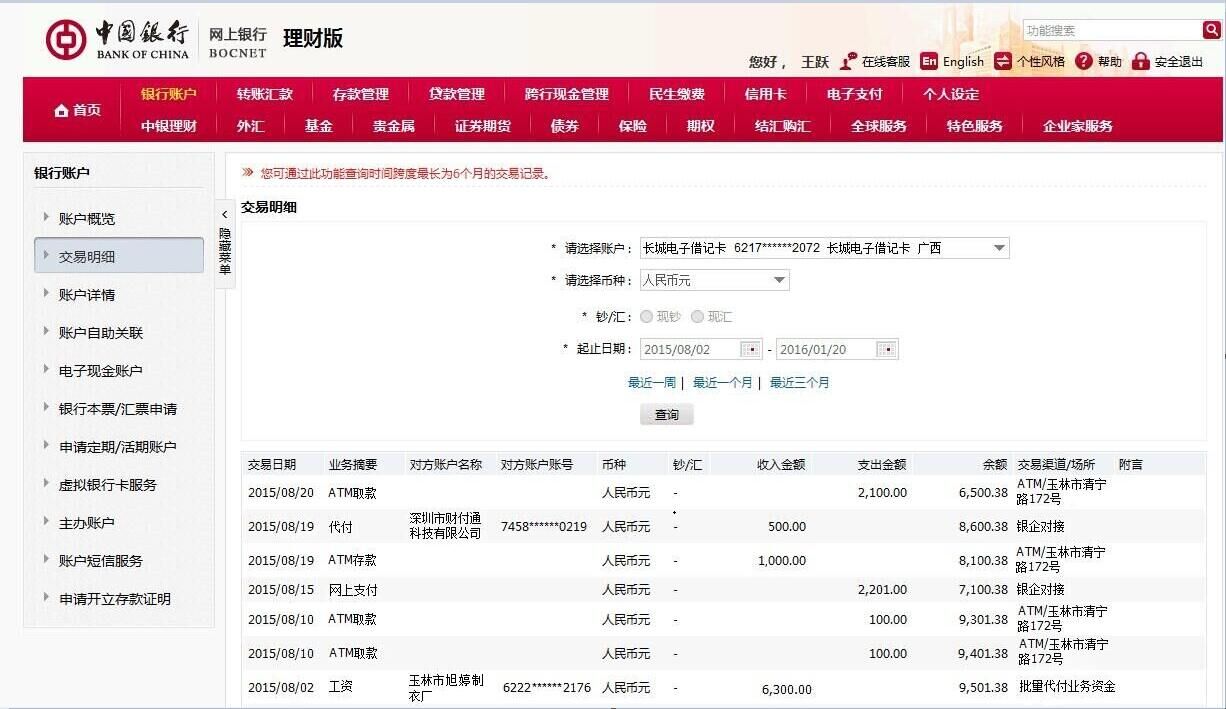This screenshot has width=1226, height=709.
Task: Open end date calendar picker
Action: pos(886,349)
